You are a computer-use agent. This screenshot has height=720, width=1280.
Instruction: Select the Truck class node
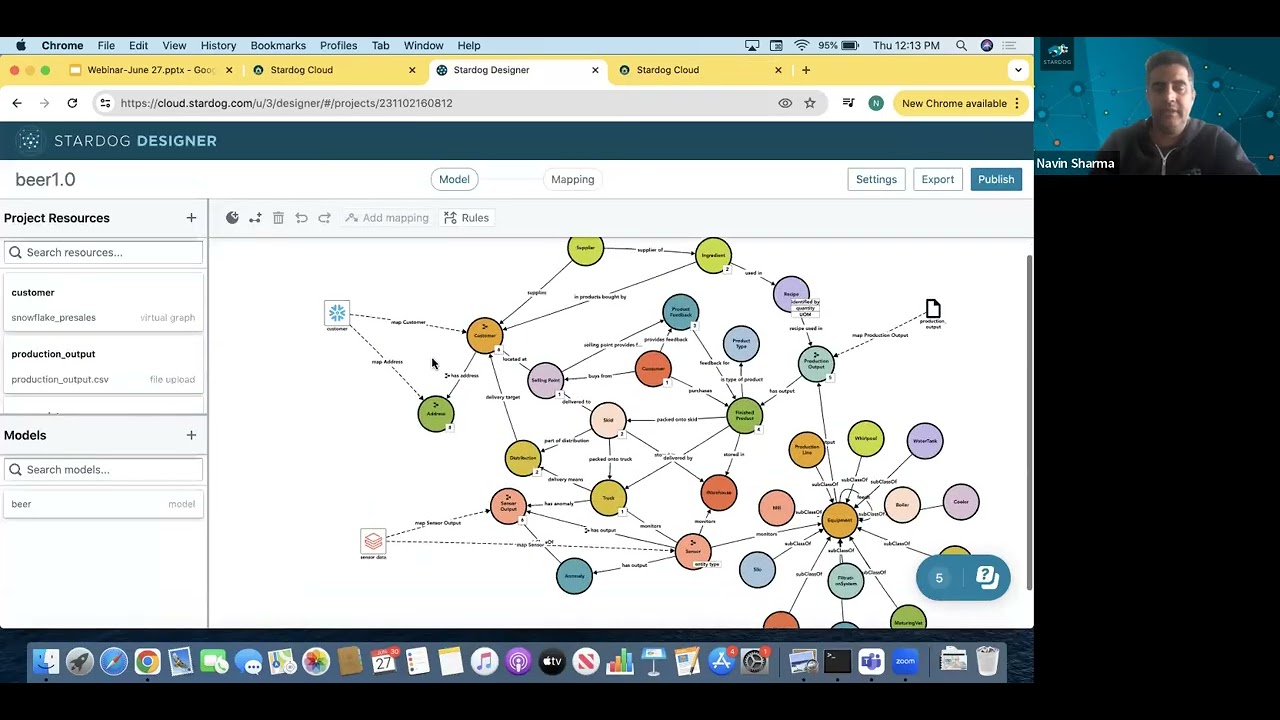(x=608, y=498)
